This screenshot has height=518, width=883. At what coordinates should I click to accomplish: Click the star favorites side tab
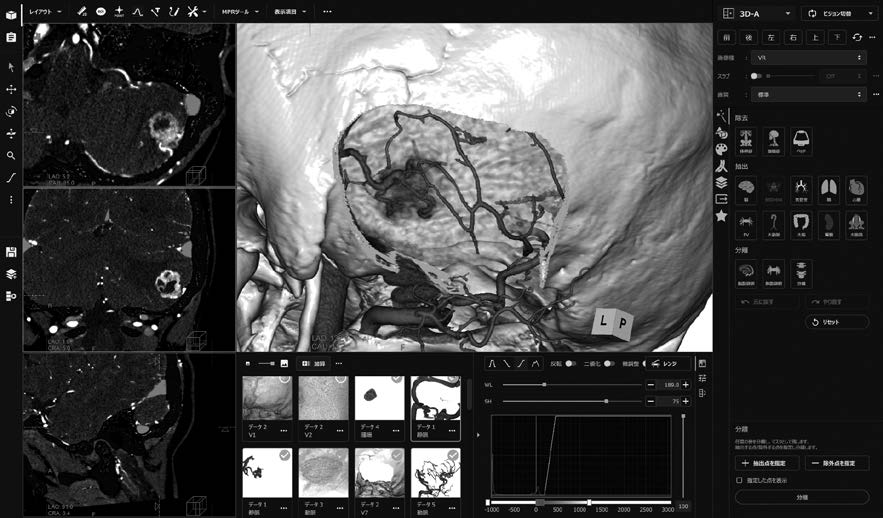point(721,215)
